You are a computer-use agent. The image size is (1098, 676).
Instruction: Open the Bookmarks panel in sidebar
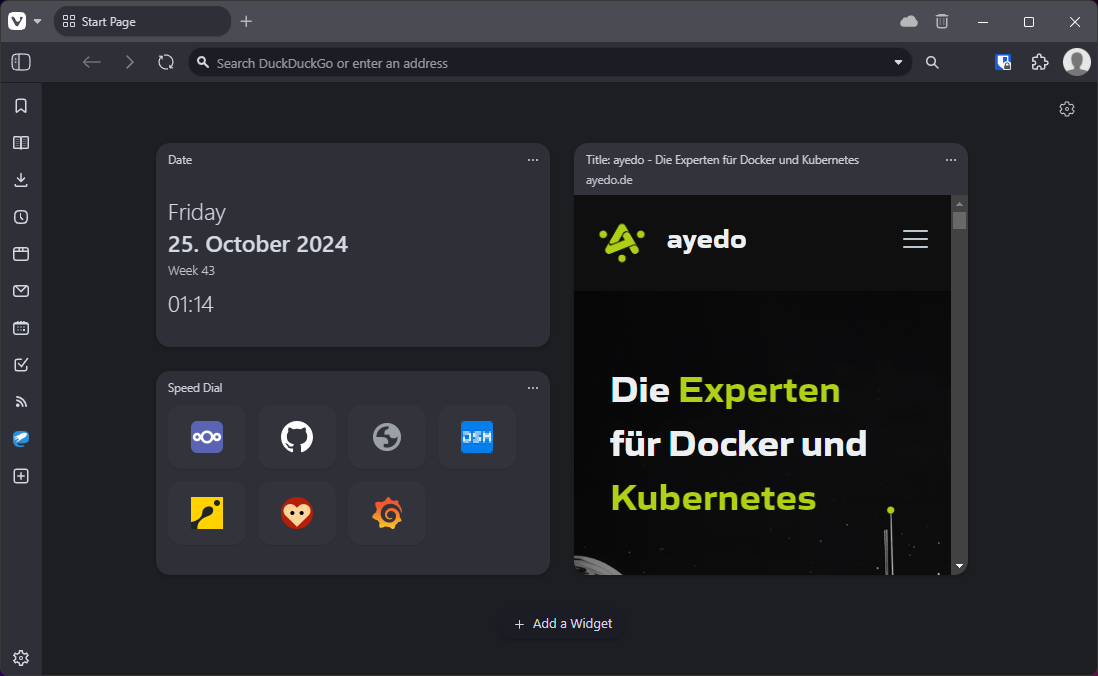(21, 106)
